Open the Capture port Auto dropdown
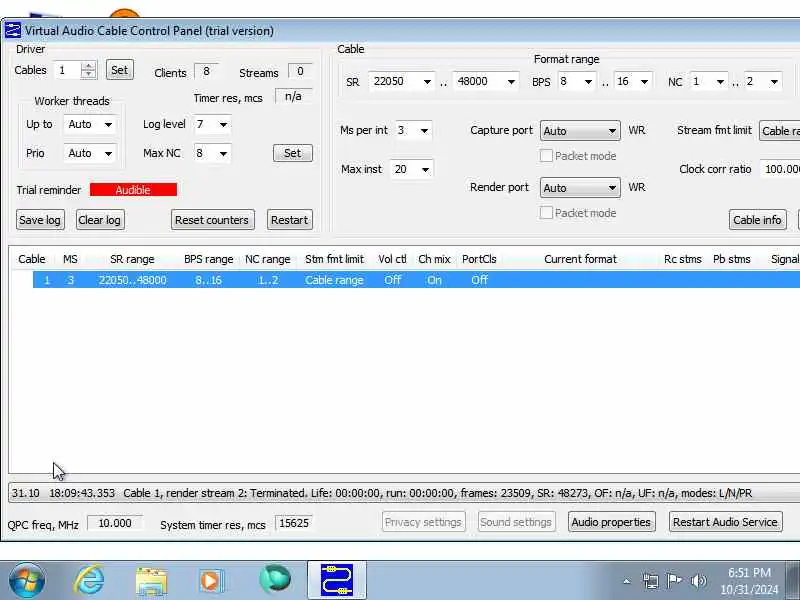This screenshot has height=600, width=800. point(580,131)
